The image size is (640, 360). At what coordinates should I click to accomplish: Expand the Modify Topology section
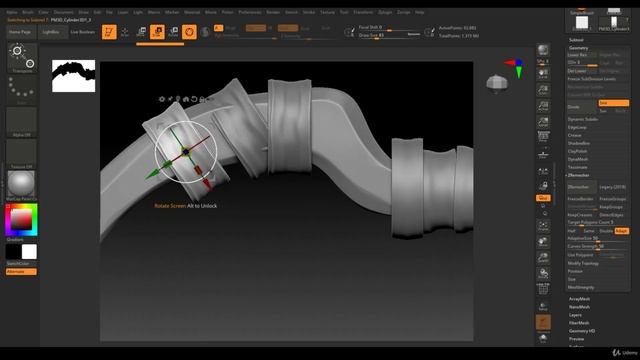coord(583,263)
